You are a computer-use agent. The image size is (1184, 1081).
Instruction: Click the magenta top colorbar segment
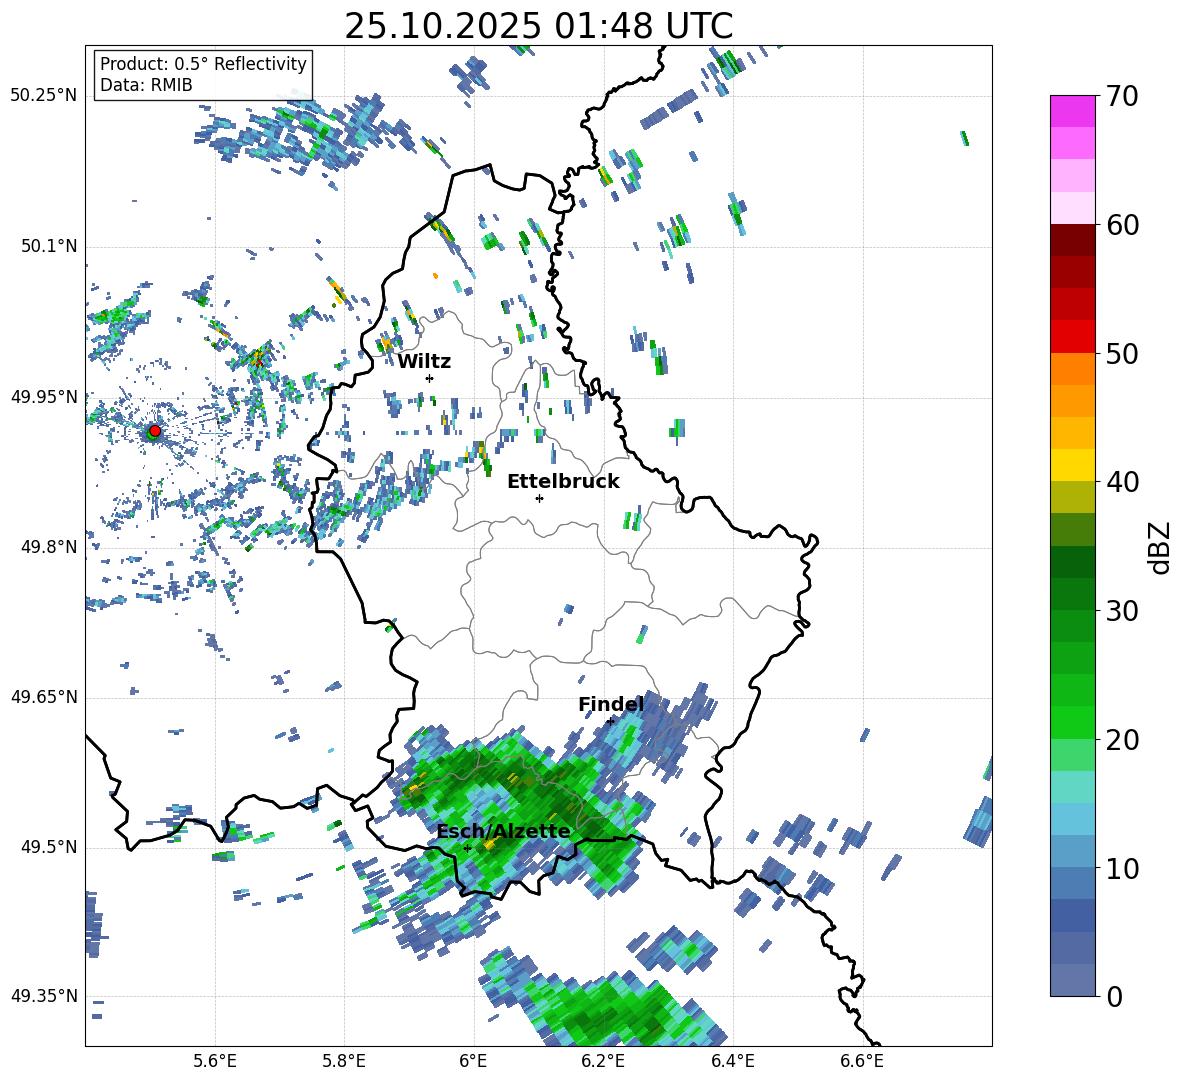[x=1072, y=111]
